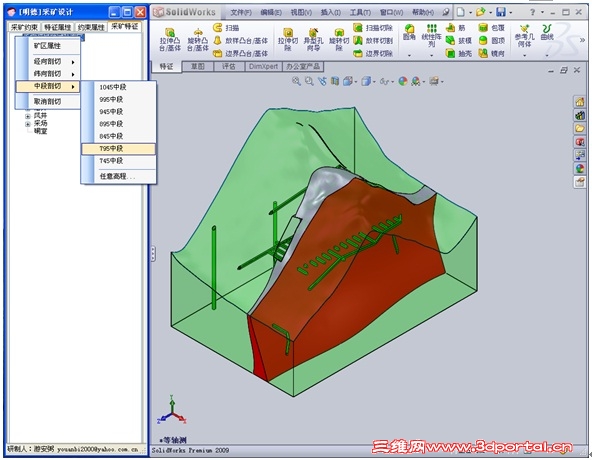Screen dimensions: 592x460
Task: Select the 抽壳 shell tool
Action: pos(459,53)
